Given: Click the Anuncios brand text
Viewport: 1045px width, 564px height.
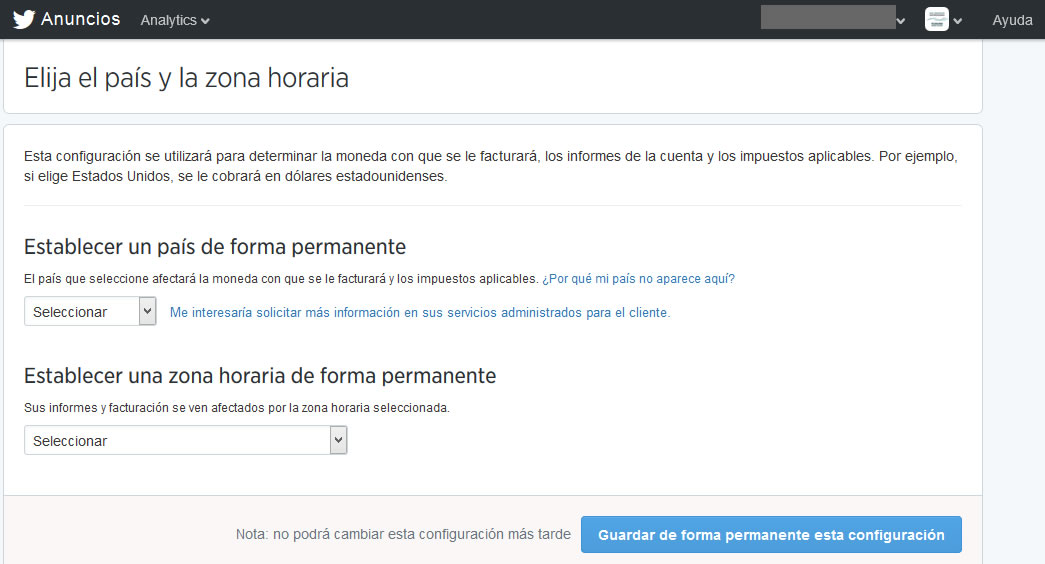Looking at the screenshot, I should [80, 19].
